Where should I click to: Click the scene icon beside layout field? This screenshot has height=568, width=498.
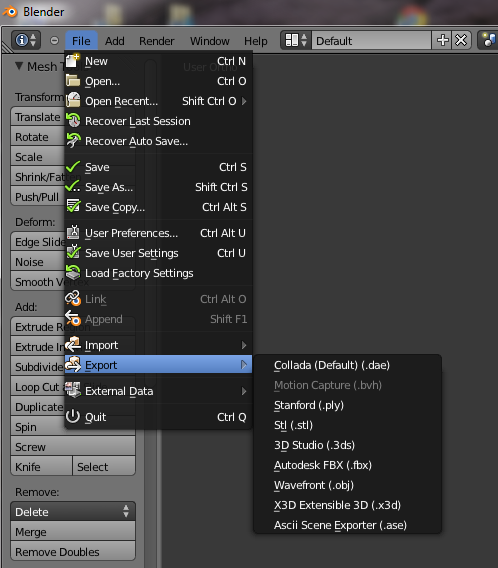(x=489, y=40)
